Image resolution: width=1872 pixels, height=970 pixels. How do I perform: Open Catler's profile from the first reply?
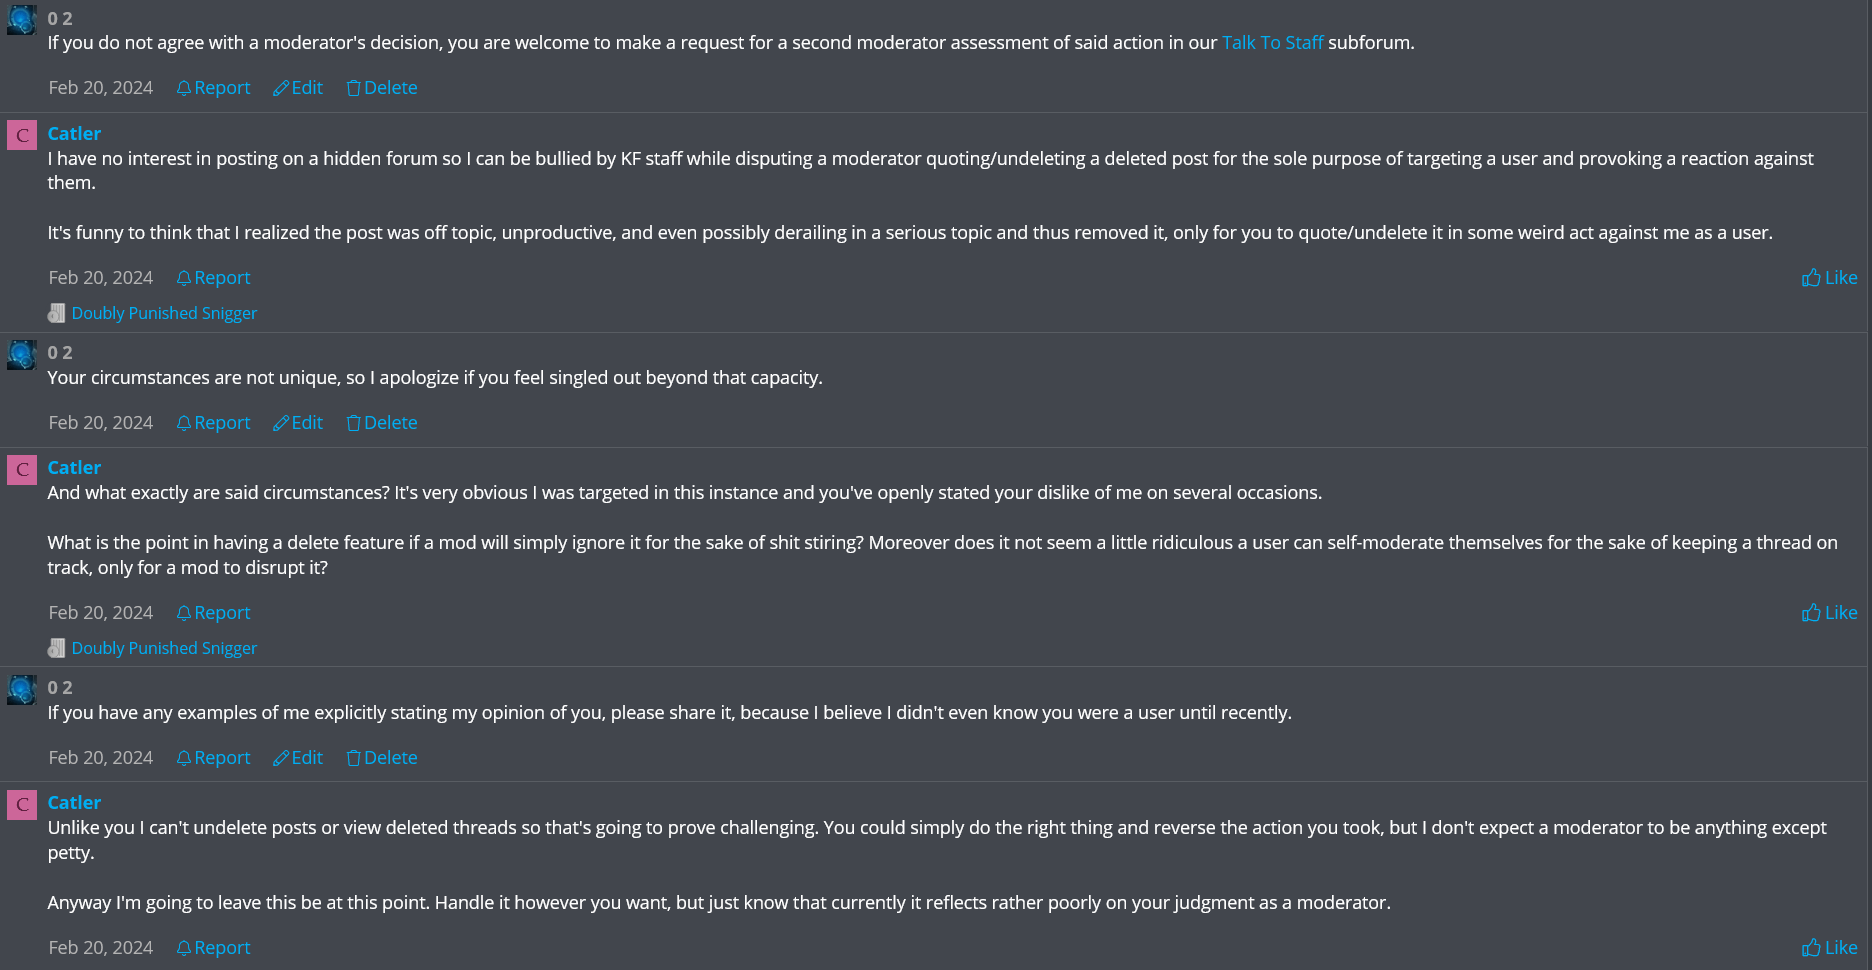pyautogui.click(x=74, y=134)
